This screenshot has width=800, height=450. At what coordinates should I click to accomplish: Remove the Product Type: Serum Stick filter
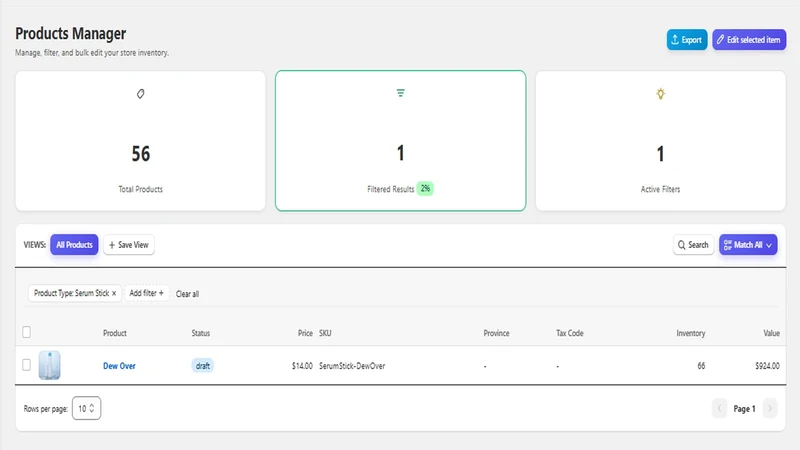(x=114, y=293)
